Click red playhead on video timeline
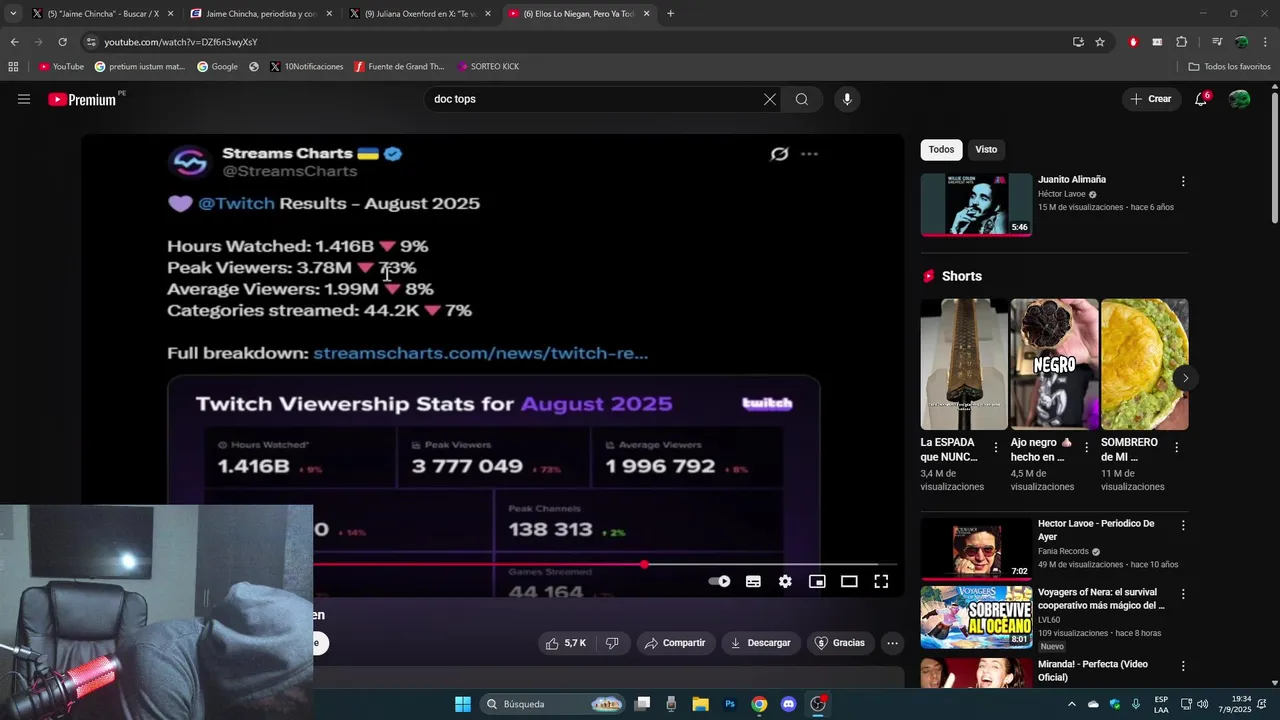The image size is (1280, 720). (x=644, y=564)
